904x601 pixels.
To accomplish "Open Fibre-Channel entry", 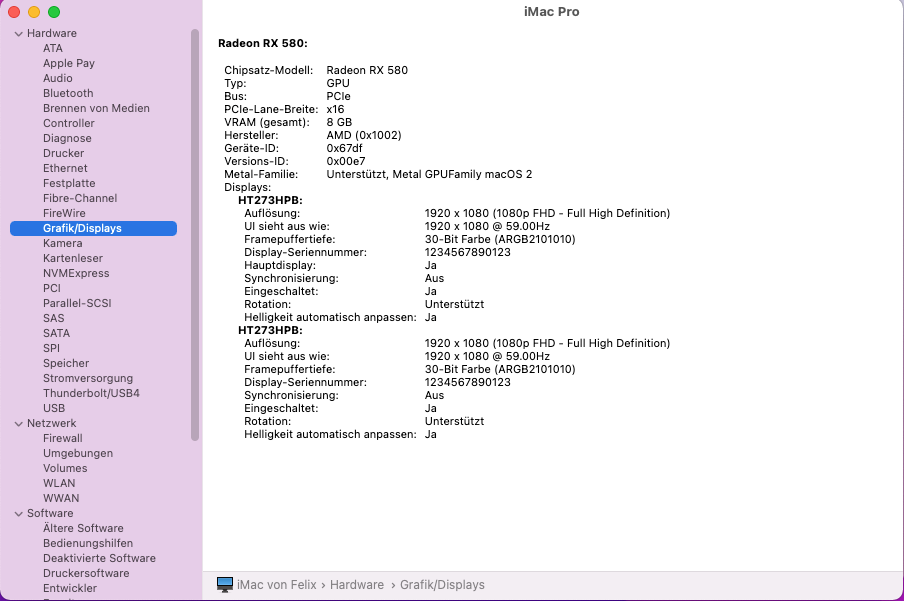I will (80, 198).
